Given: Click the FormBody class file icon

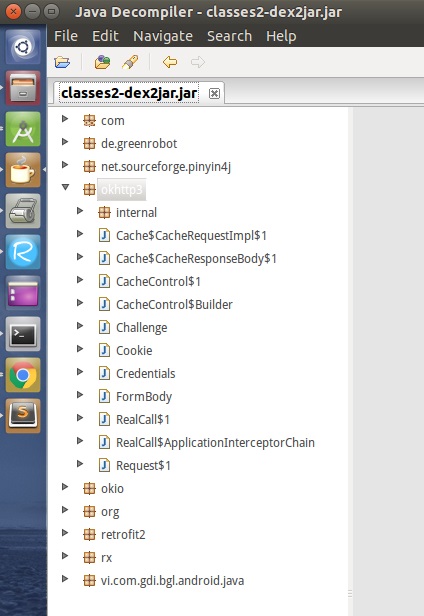Looking at the screenshot, I should point(104,396).
